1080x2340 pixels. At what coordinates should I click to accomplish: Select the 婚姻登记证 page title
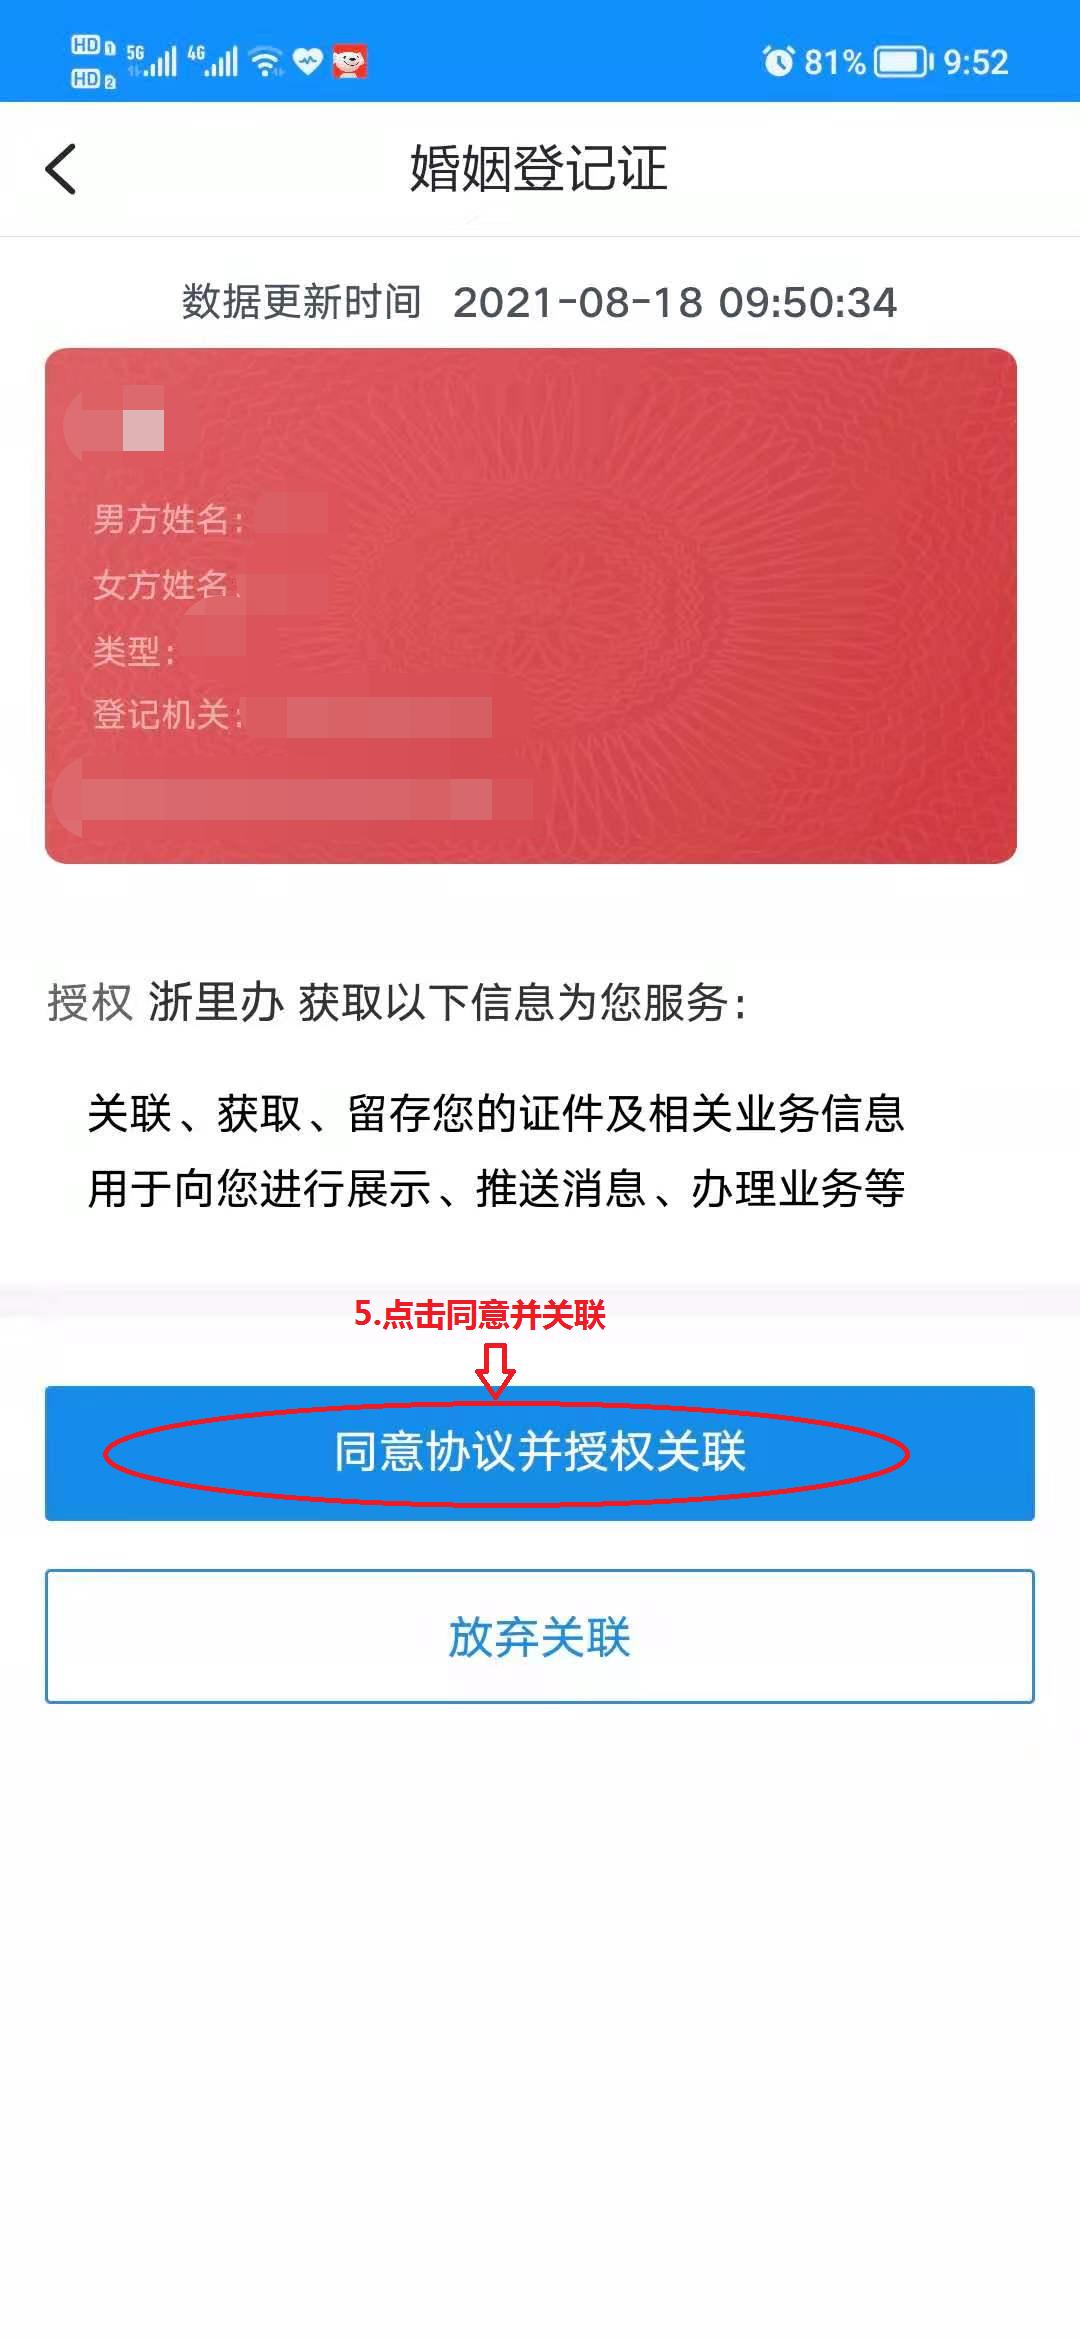539,168
